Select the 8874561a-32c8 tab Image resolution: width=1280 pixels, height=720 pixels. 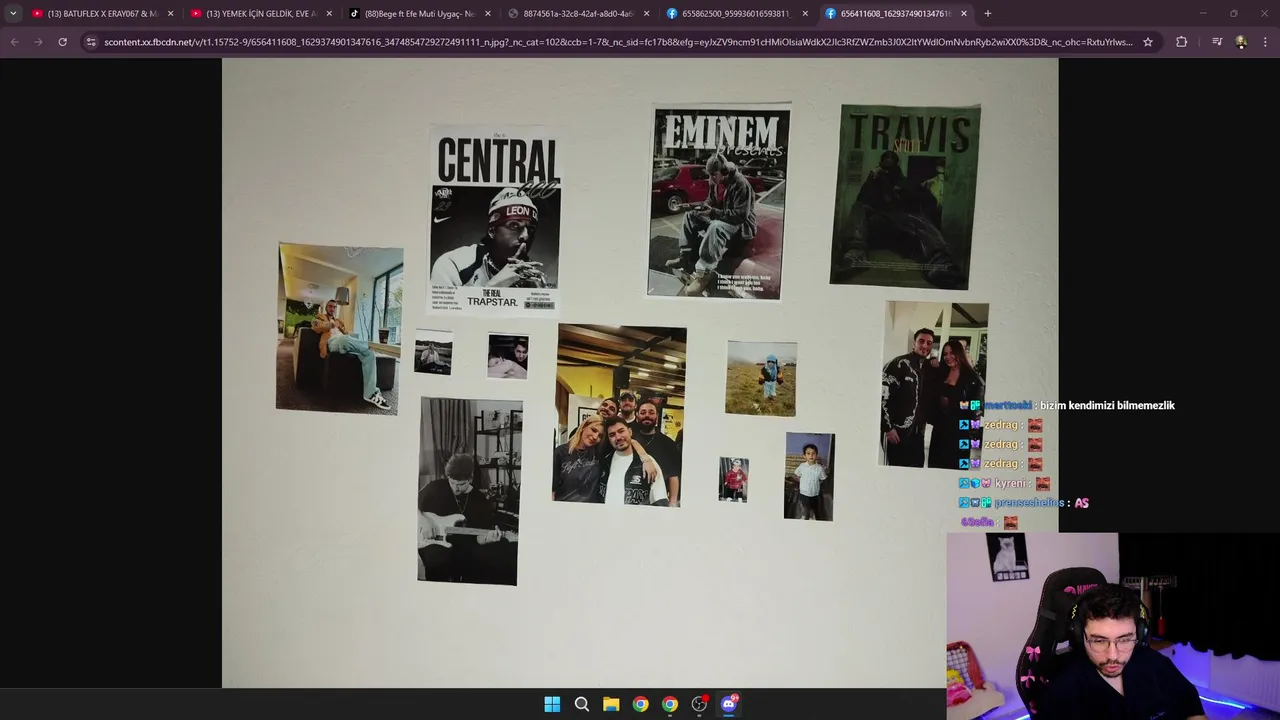click(x=579, y=13)
